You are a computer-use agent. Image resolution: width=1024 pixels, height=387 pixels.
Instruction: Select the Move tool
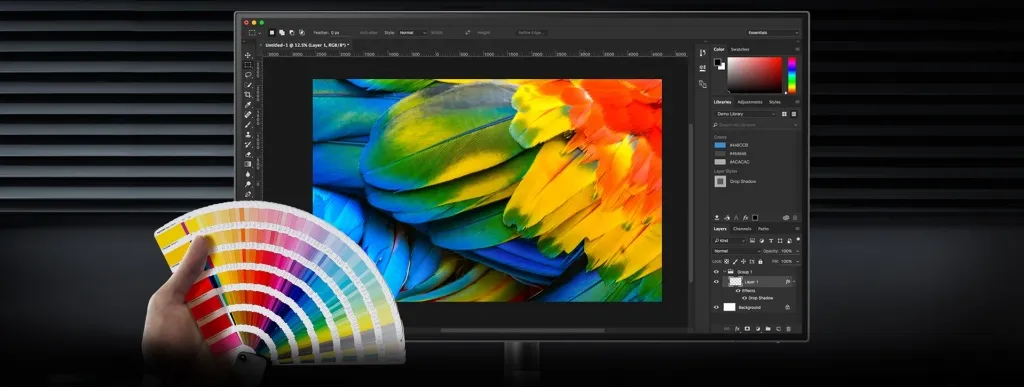(x=248, y=55)
